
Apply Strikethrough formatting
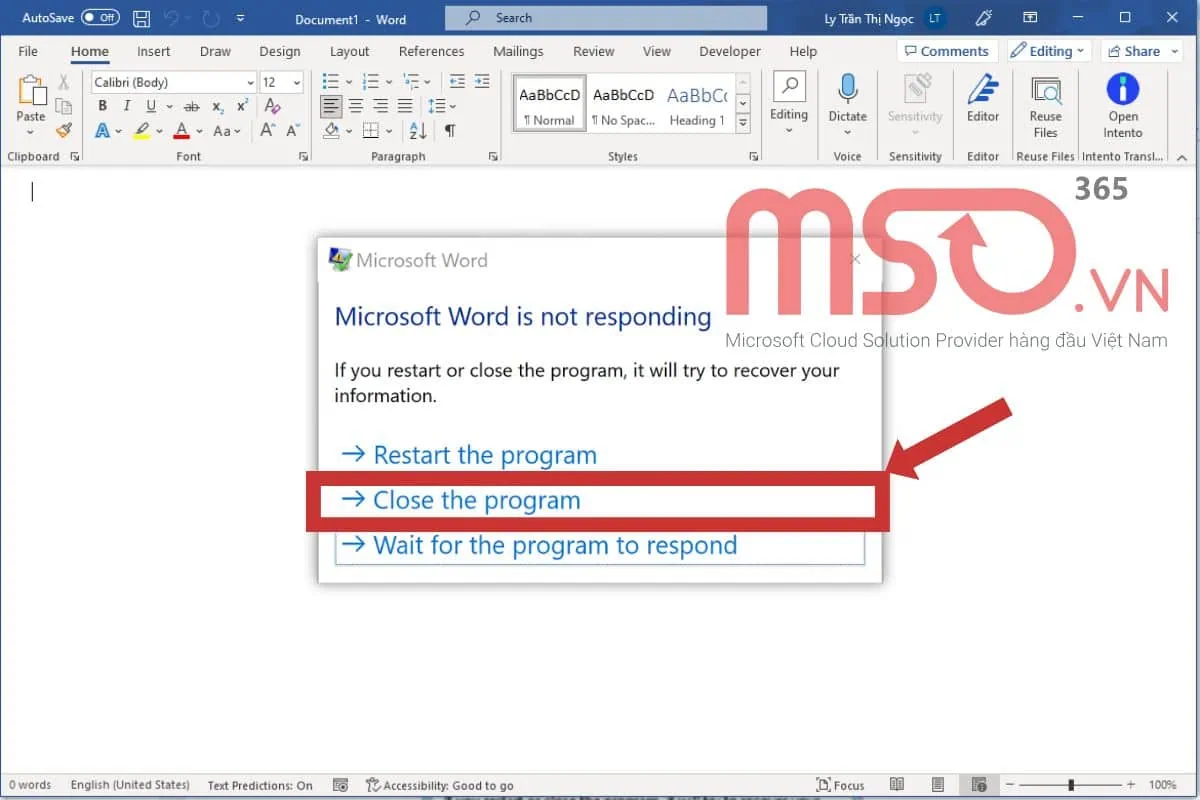[192, 106]
